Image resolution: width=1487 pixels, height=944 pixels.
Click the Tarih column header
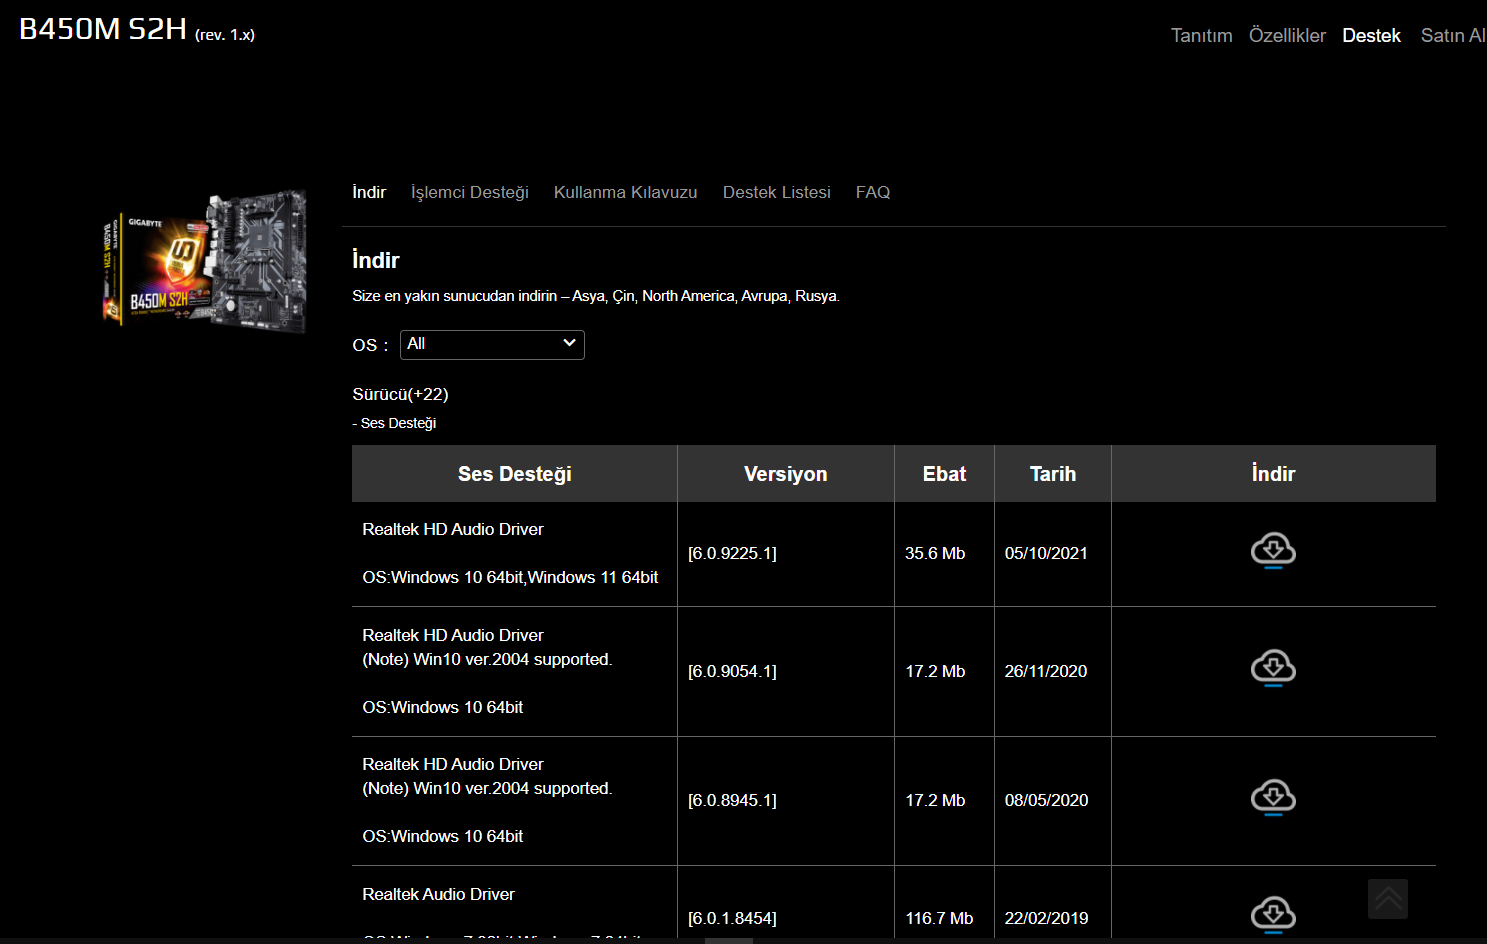[x=1053, y=474]
